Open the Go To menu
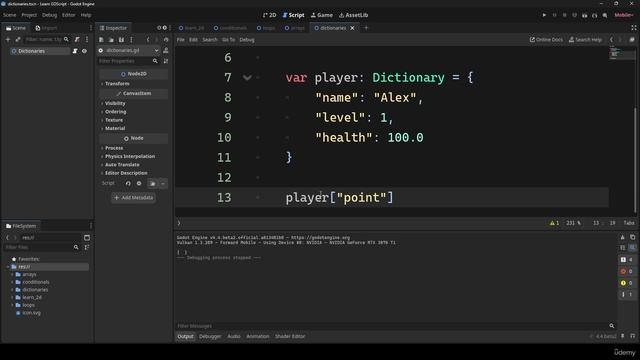Image resolution: width=640 pixels, height=360 pixels. pos(229,40)
